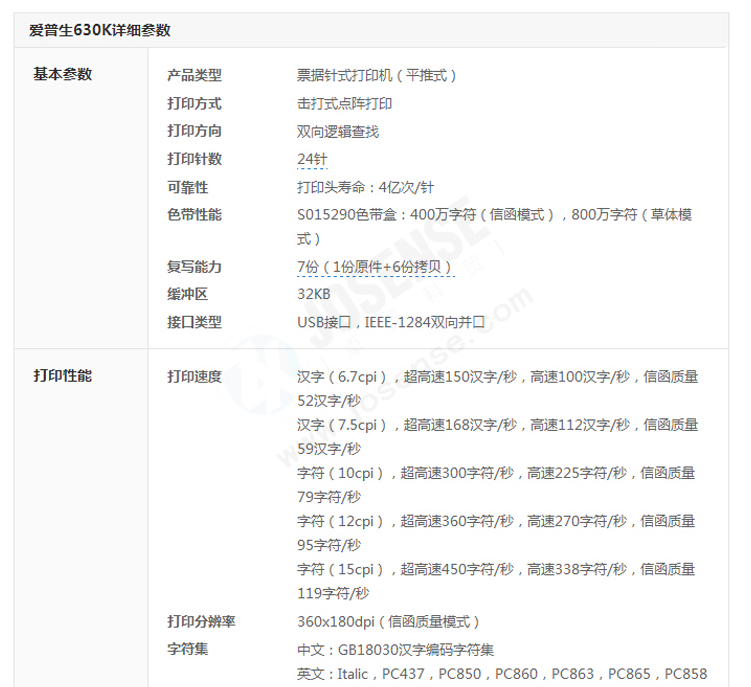
Task: Click the '59汉字/秒' text
Action: (x=329, y=449)
